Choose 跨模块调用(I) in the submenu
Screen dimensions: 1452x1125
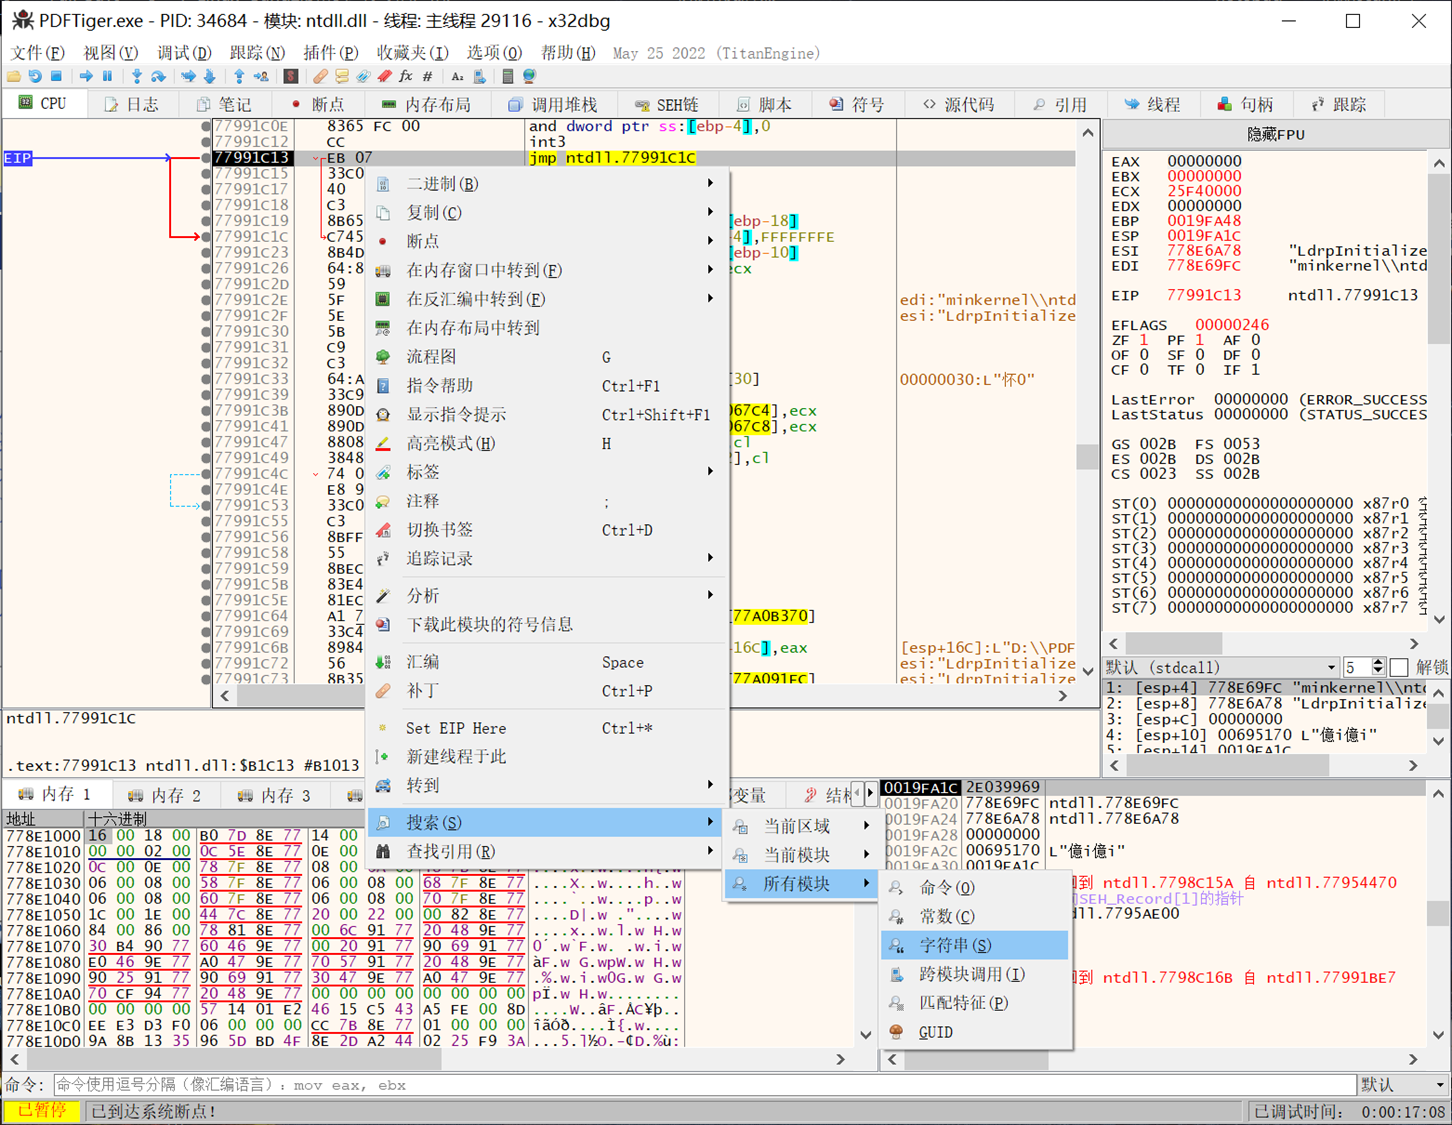(975, 974)
